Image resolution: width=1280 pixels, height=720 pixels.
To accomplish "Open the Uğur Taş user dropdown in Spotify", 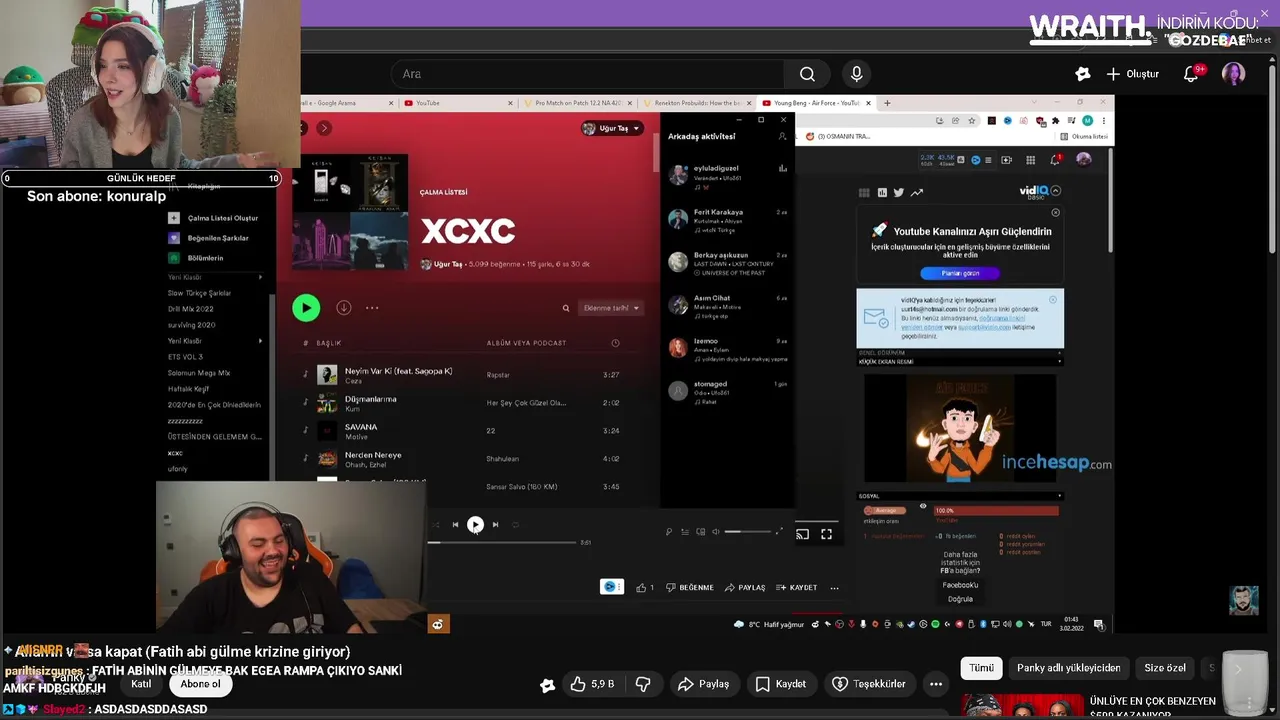I will click(x=611, y=128).
